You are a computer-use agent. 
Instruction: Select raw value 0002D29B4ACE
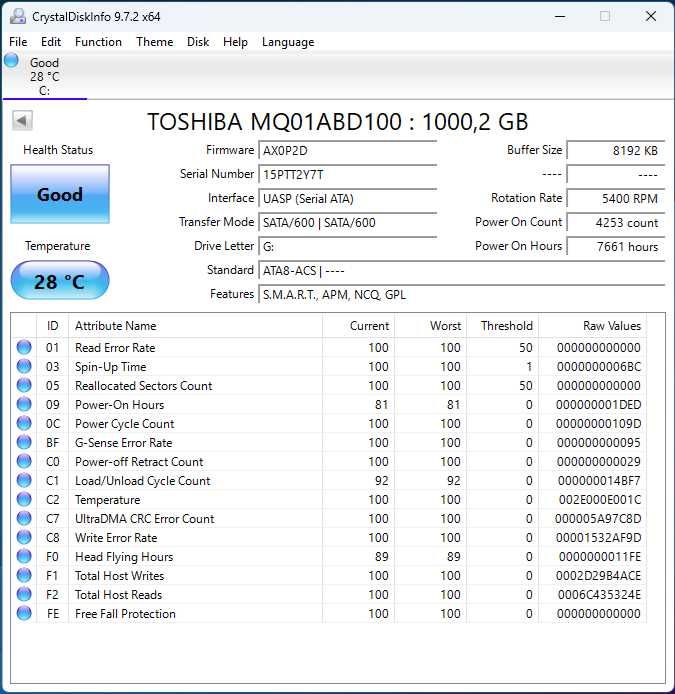598,576
